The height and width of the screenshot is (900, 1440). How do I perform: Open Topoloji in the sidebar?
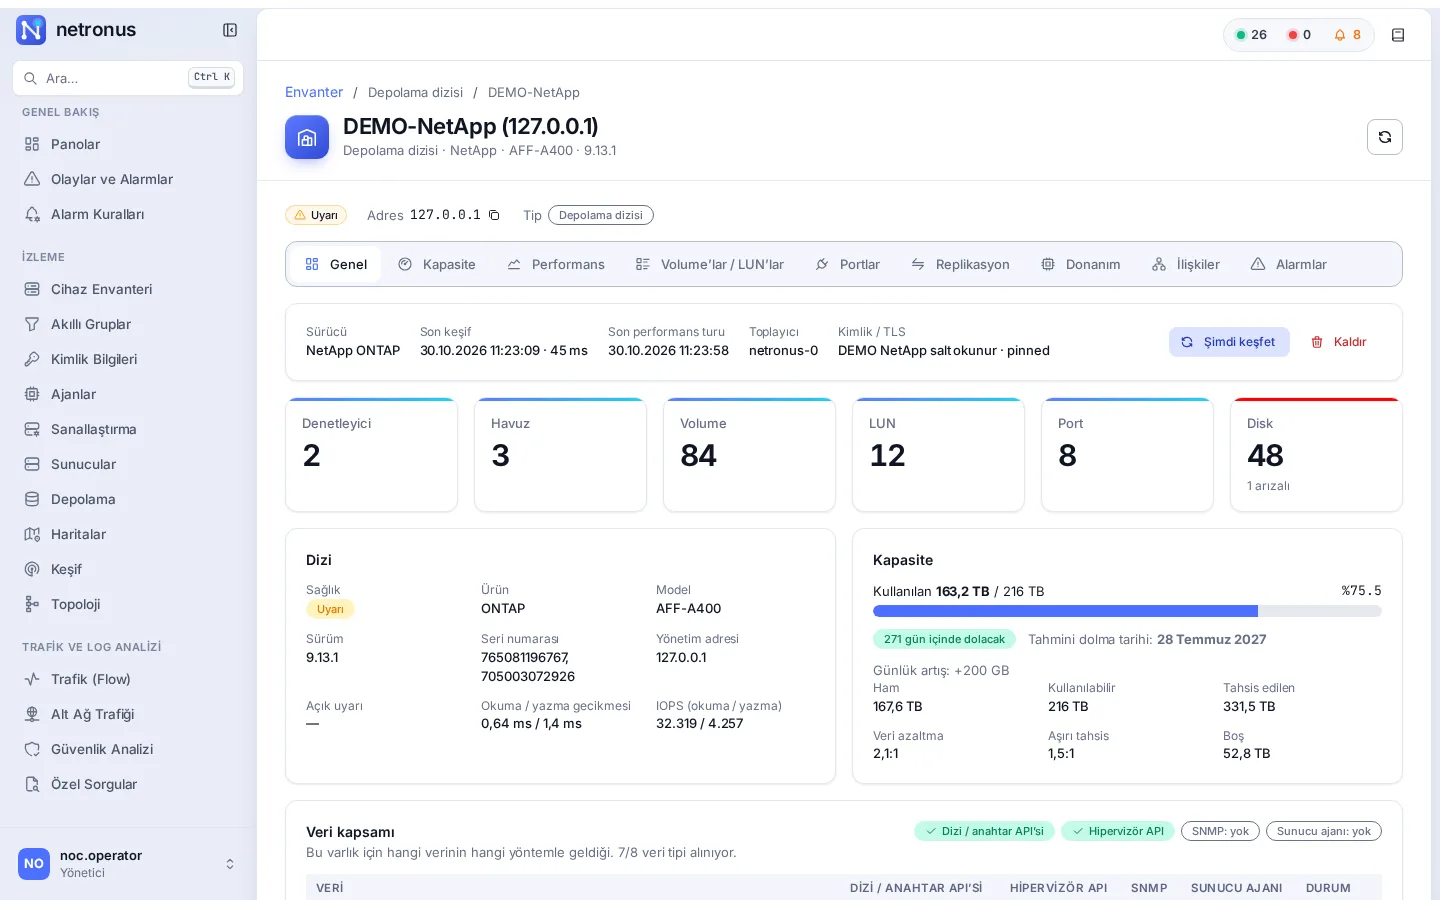pyautogui.click(x=128, y=604)
